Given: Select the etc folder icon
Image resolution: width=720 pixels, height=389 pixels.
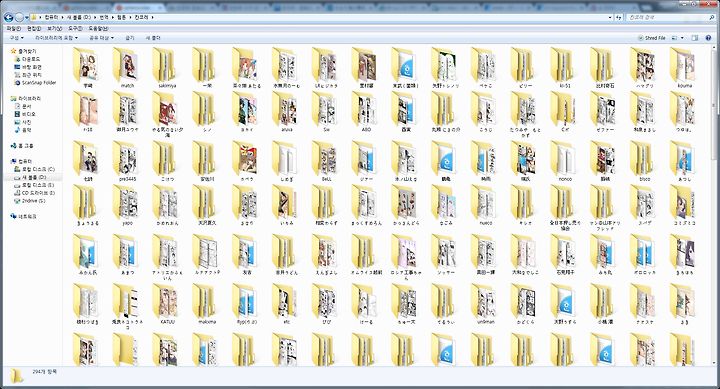Looking at the screenshot, I should coord(286,301).
